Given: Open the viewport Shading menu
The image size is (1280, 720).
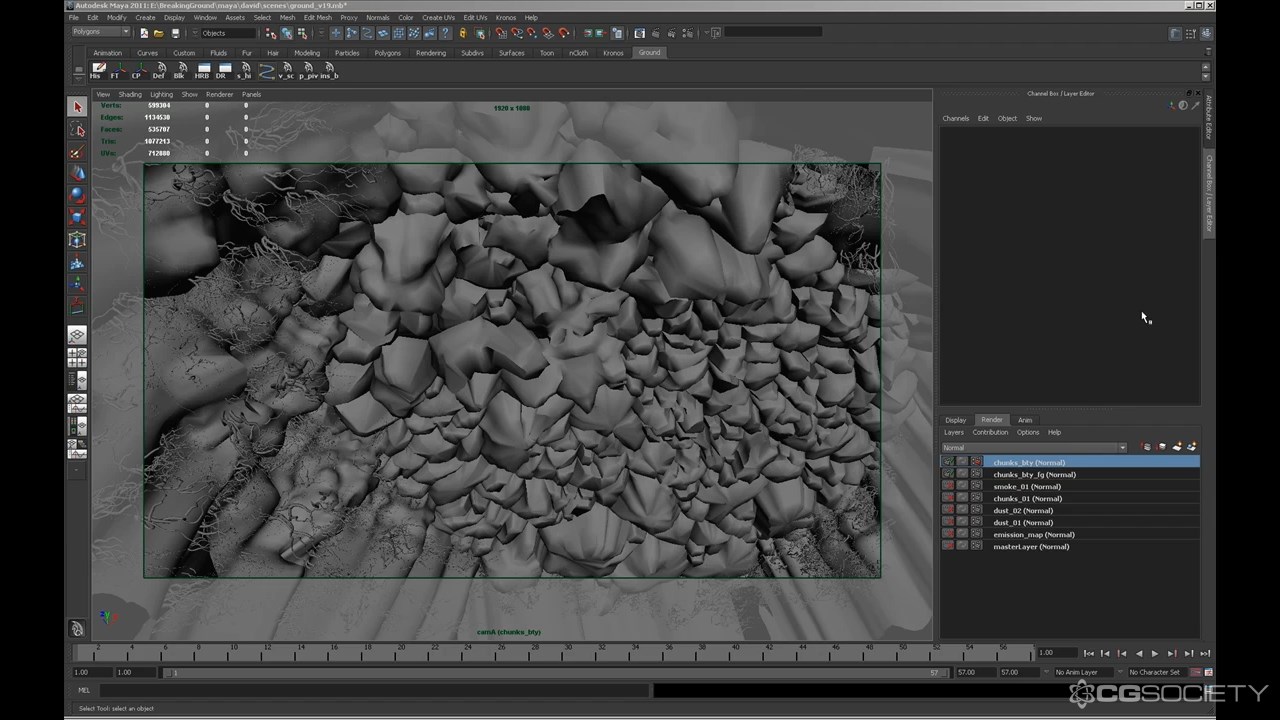Looking at the screenshot, I should [x=130, y=94].
